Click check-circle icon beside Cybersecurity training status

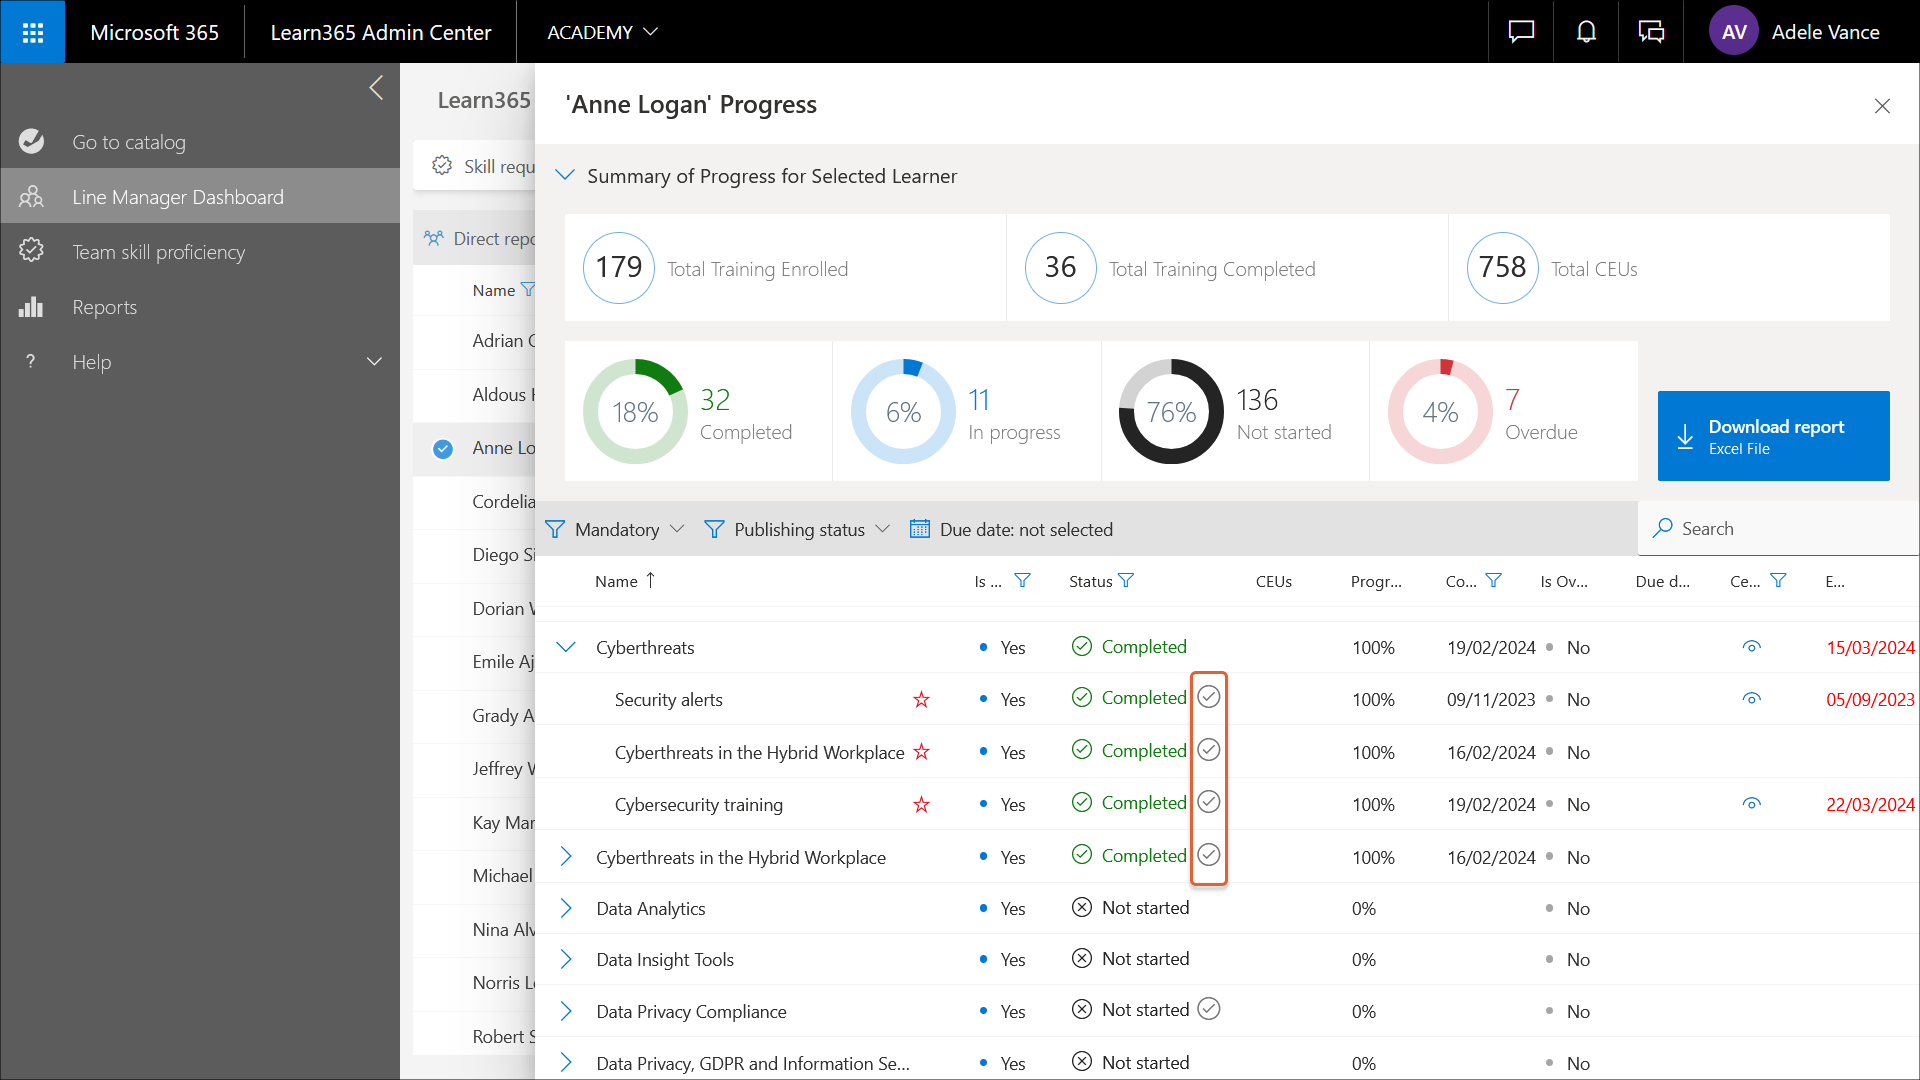coord(1209,802)
